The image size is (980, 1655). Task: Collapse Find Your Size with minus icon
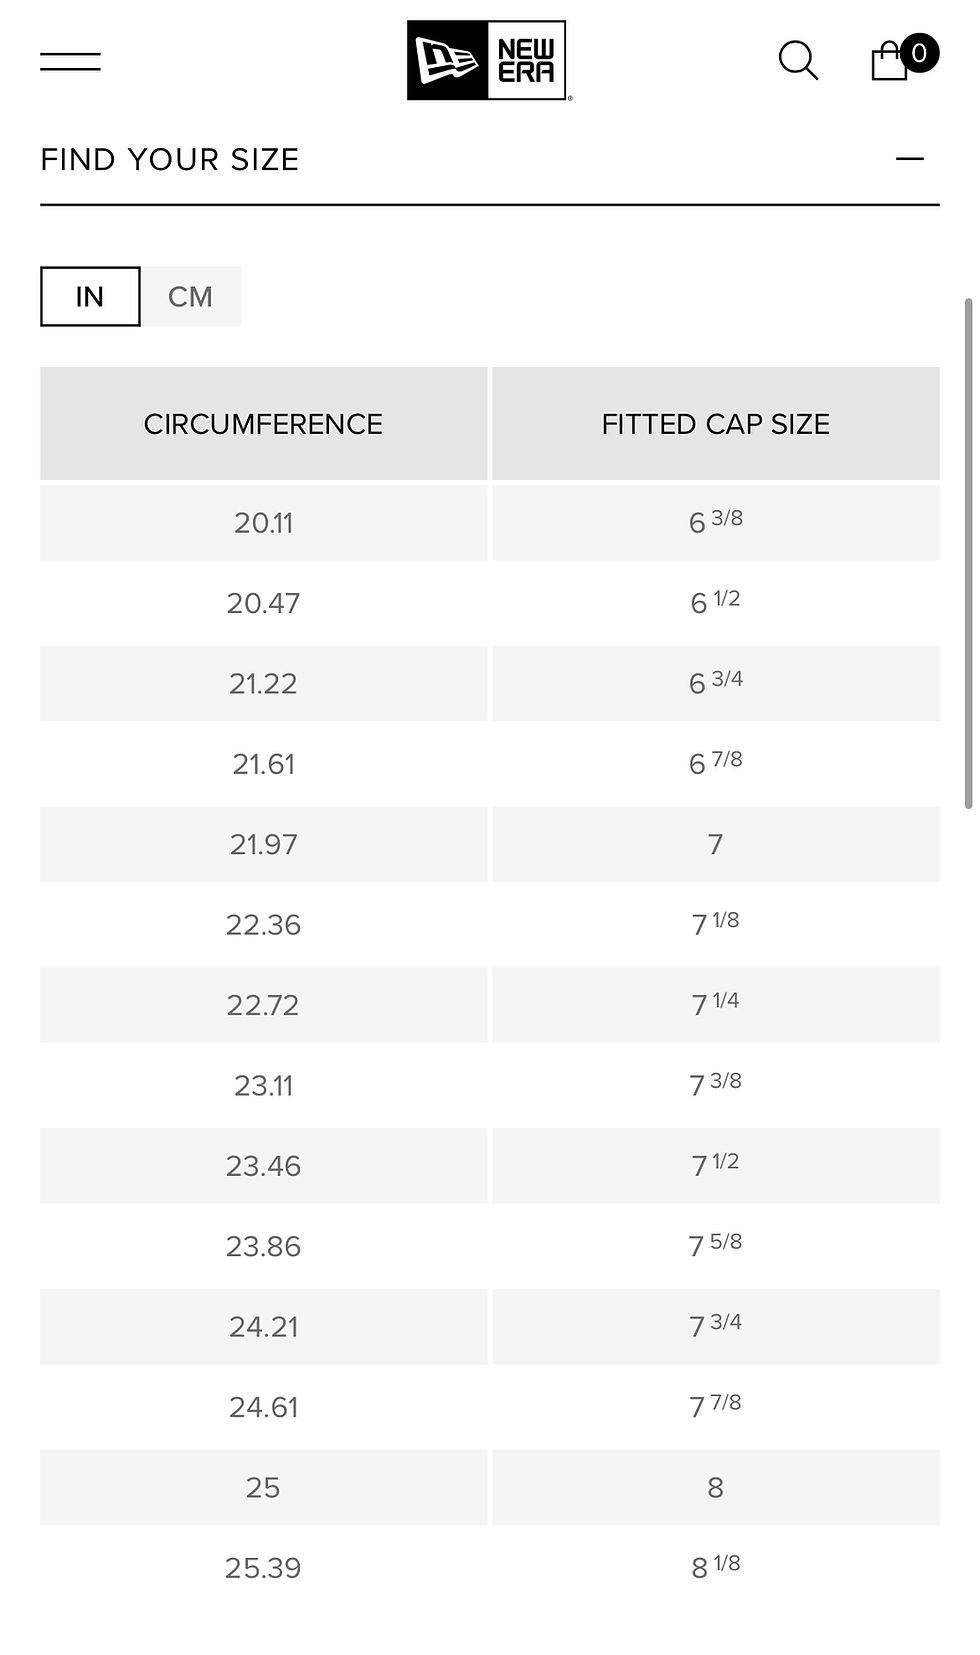point(910,159)
